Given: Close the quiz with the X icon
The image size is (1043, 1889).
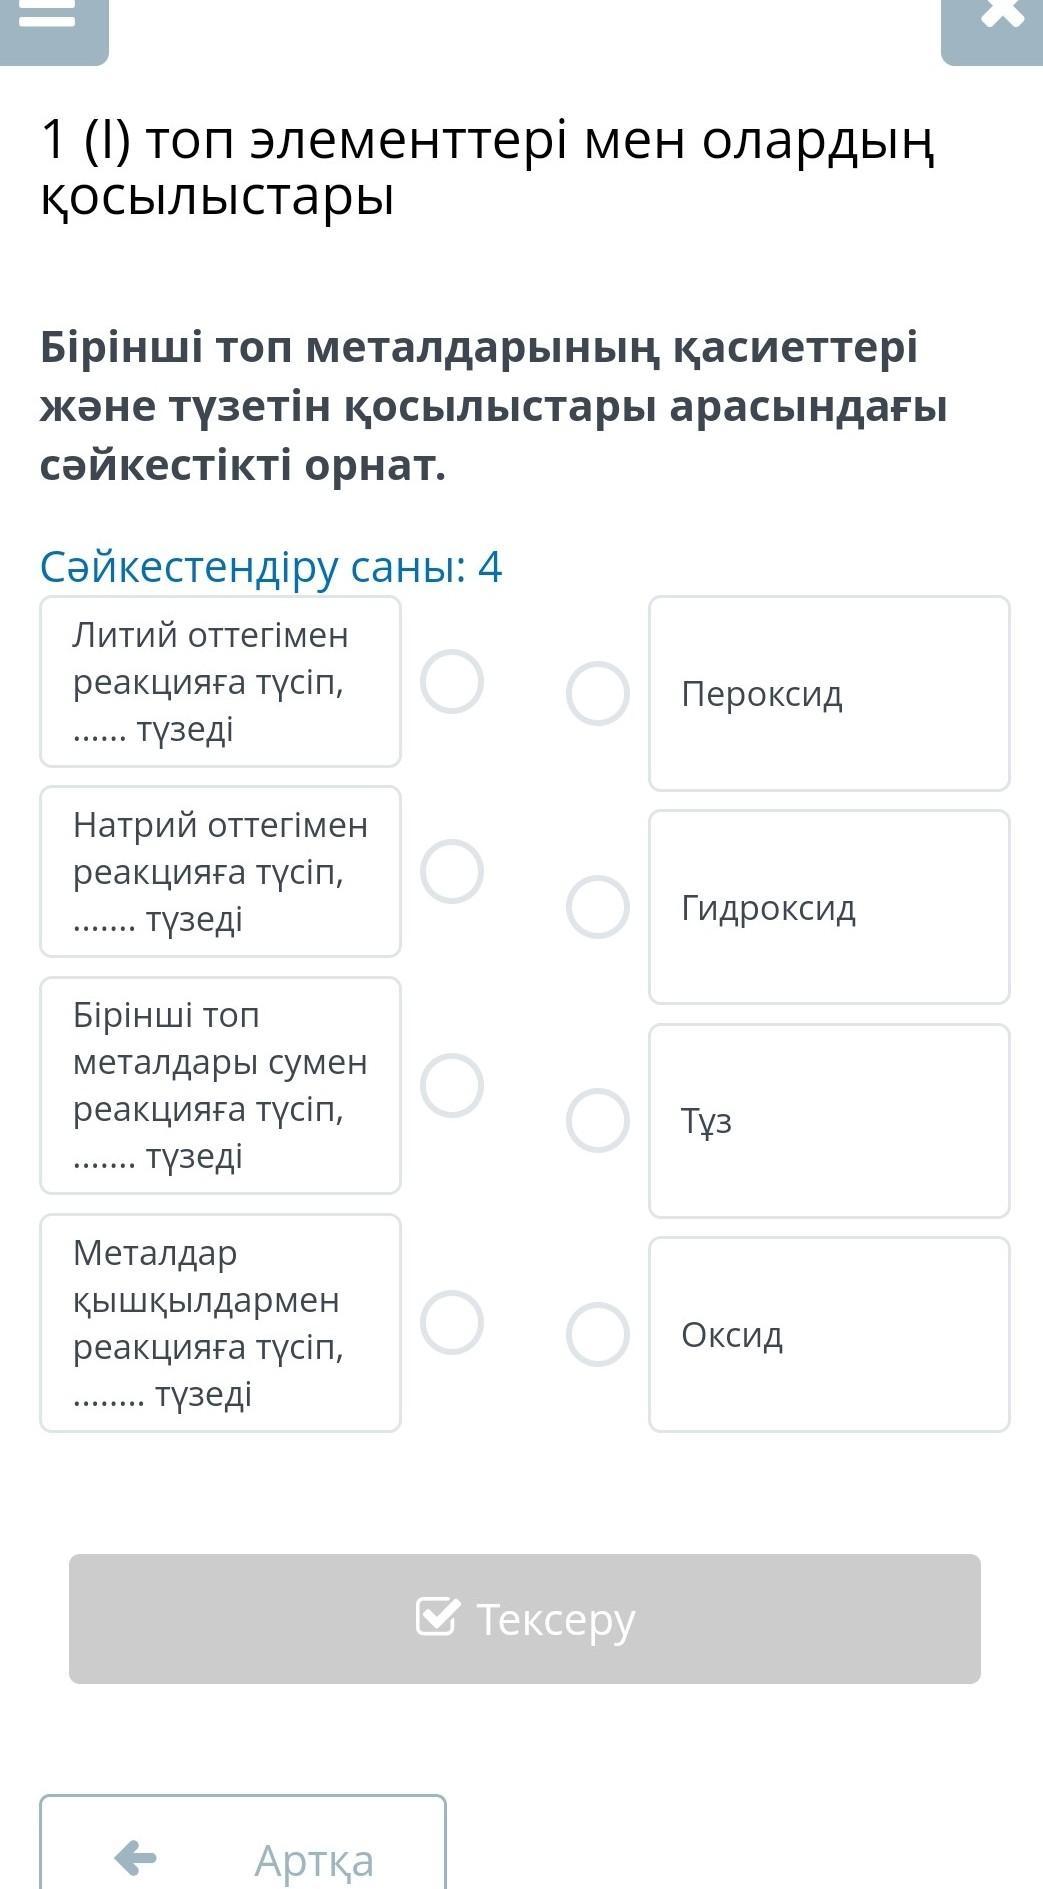Looking at the screenshot, I should coord(1001,14).
